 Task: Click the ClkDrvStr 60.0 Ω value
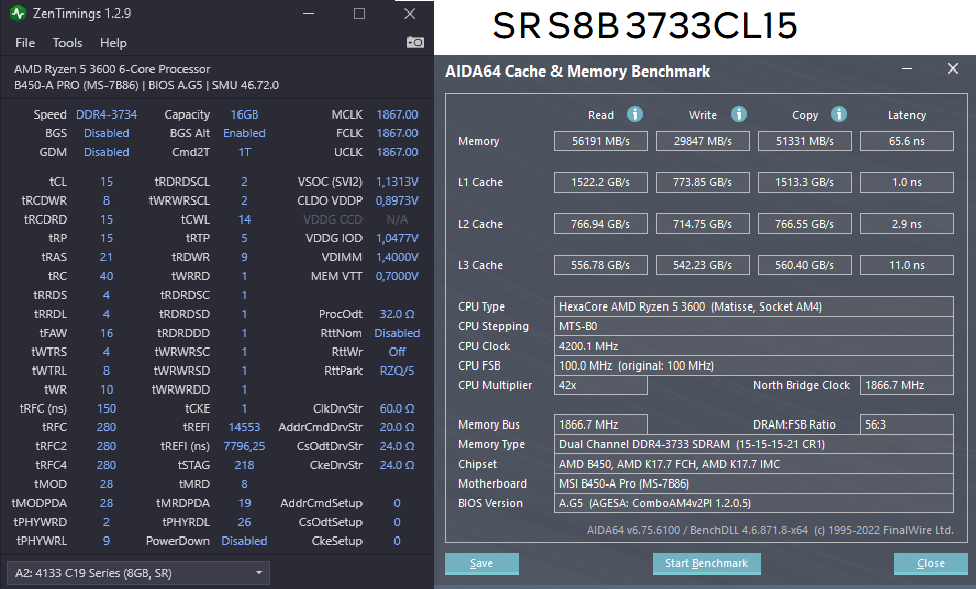[397, 408]
